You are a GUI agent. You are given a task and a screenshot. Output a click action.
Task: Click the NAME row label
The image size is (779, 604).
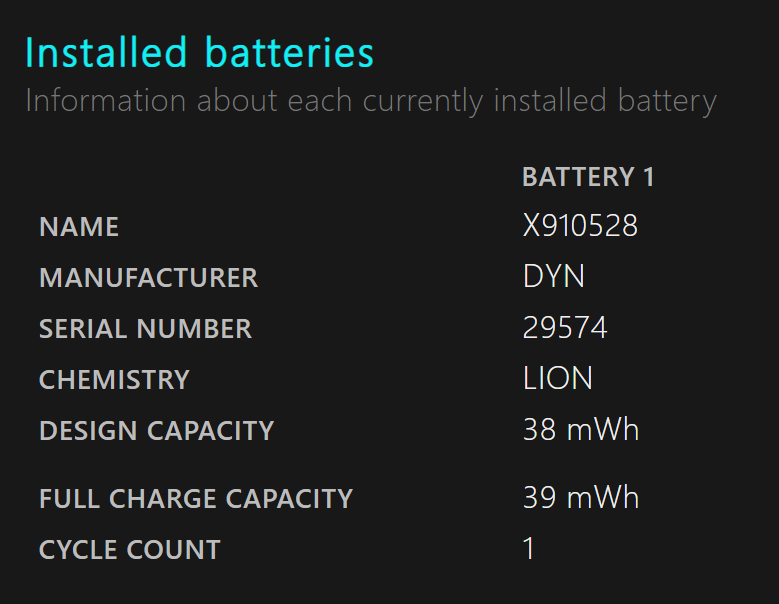pos(79,227)
